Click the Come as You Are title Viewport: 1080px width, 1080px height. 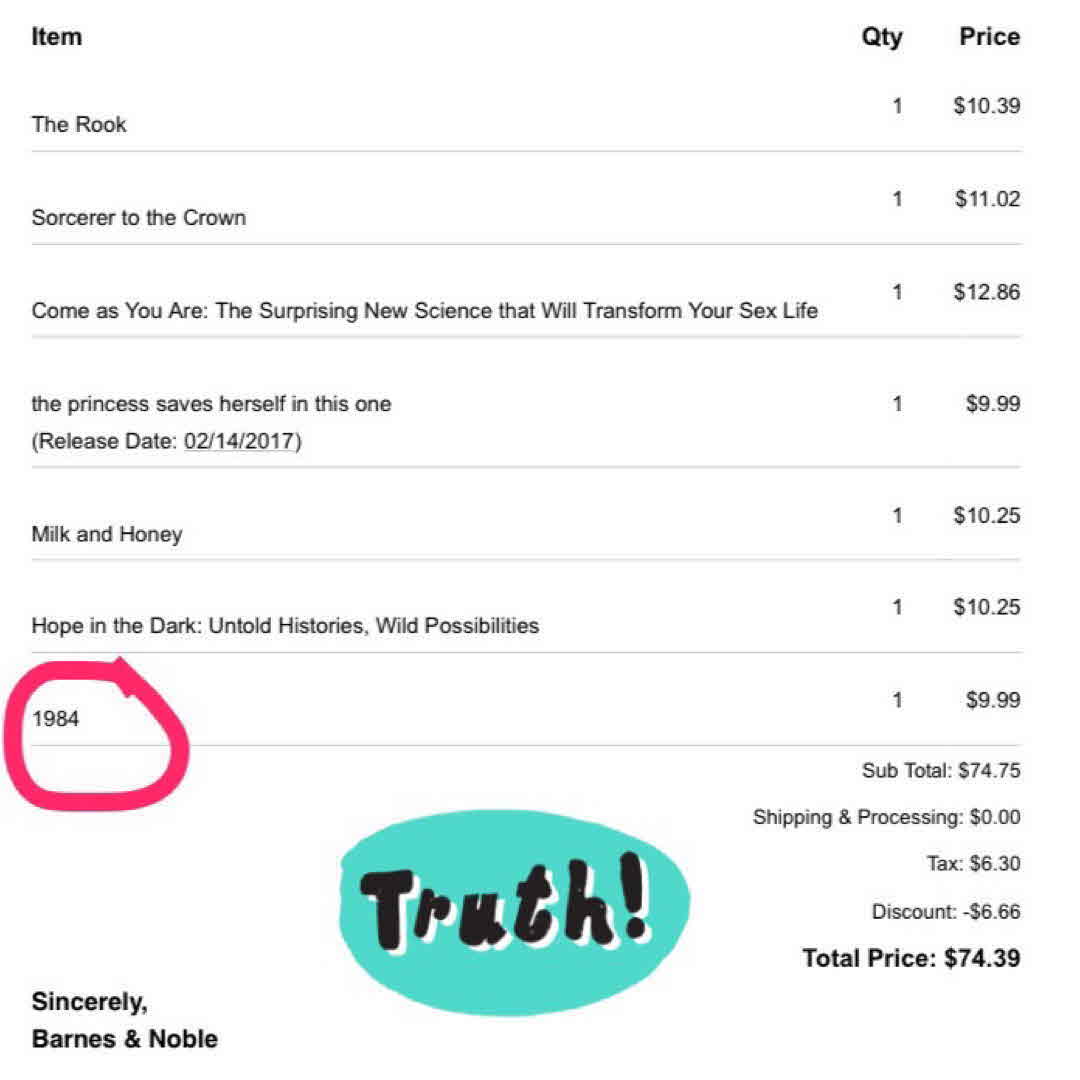pyautogui.click(x=424, y=310)
